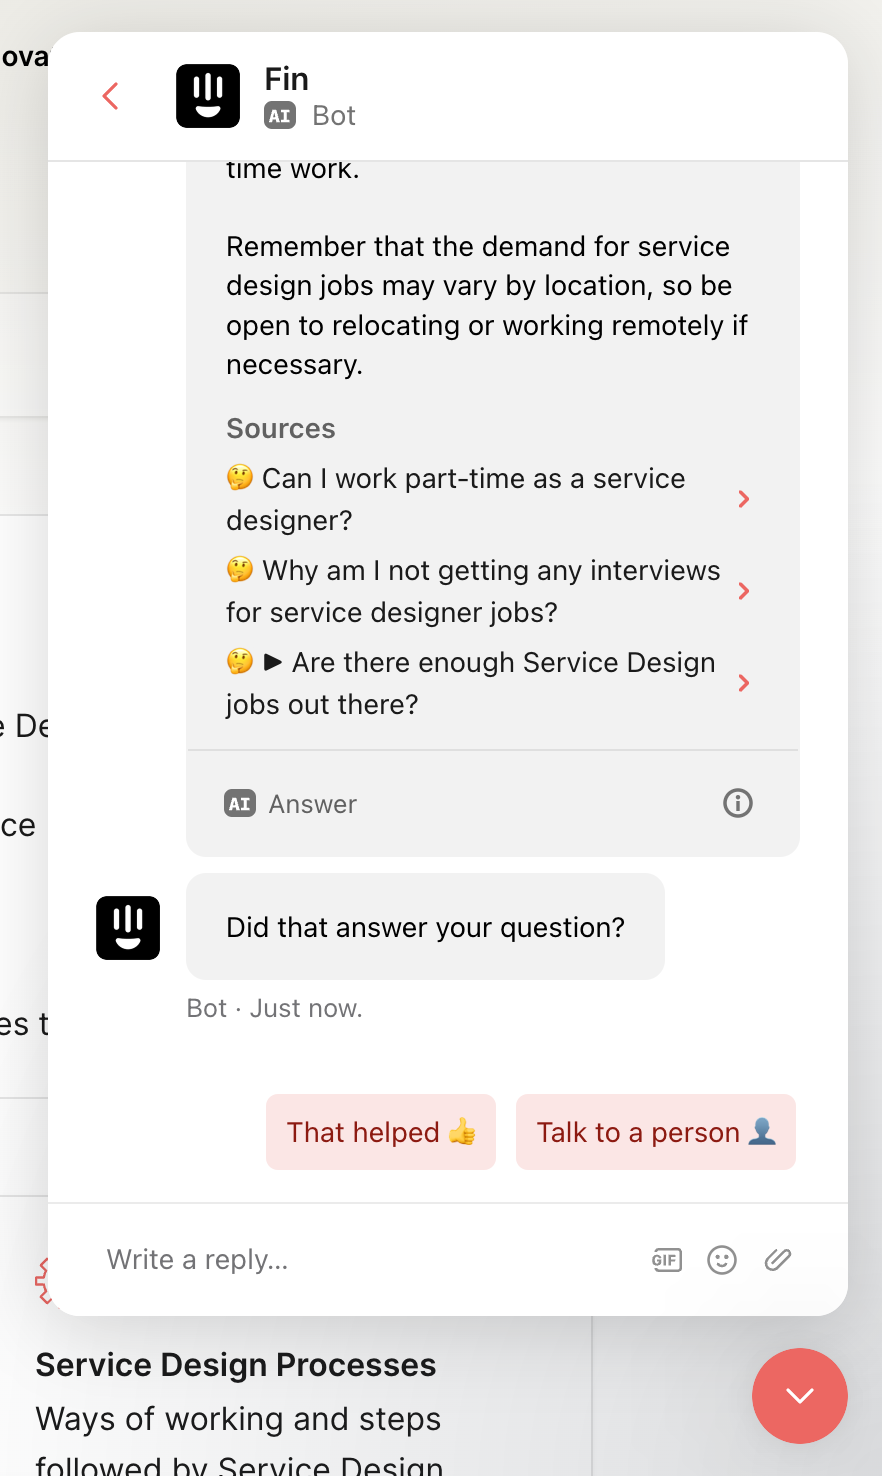Click the AI badge next to Answer
The image size is (882, 1476).
[x=240, y=804]
